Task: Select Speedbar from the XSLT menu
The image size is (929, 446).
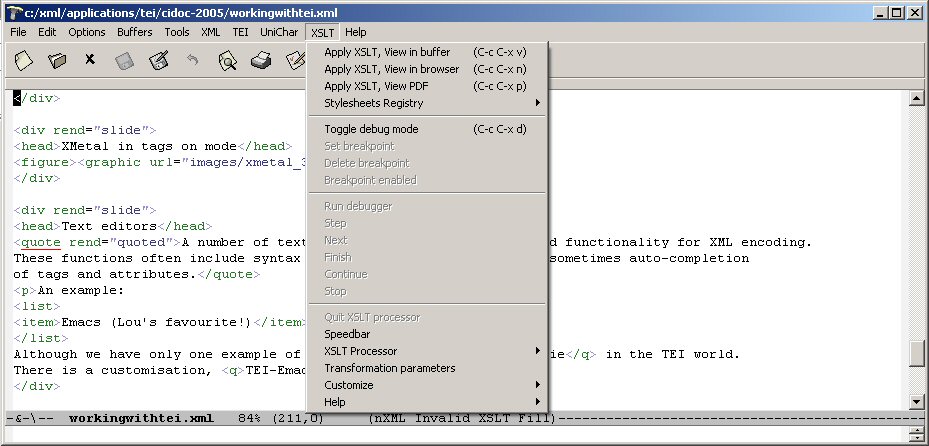Action: tap(346, 334)
